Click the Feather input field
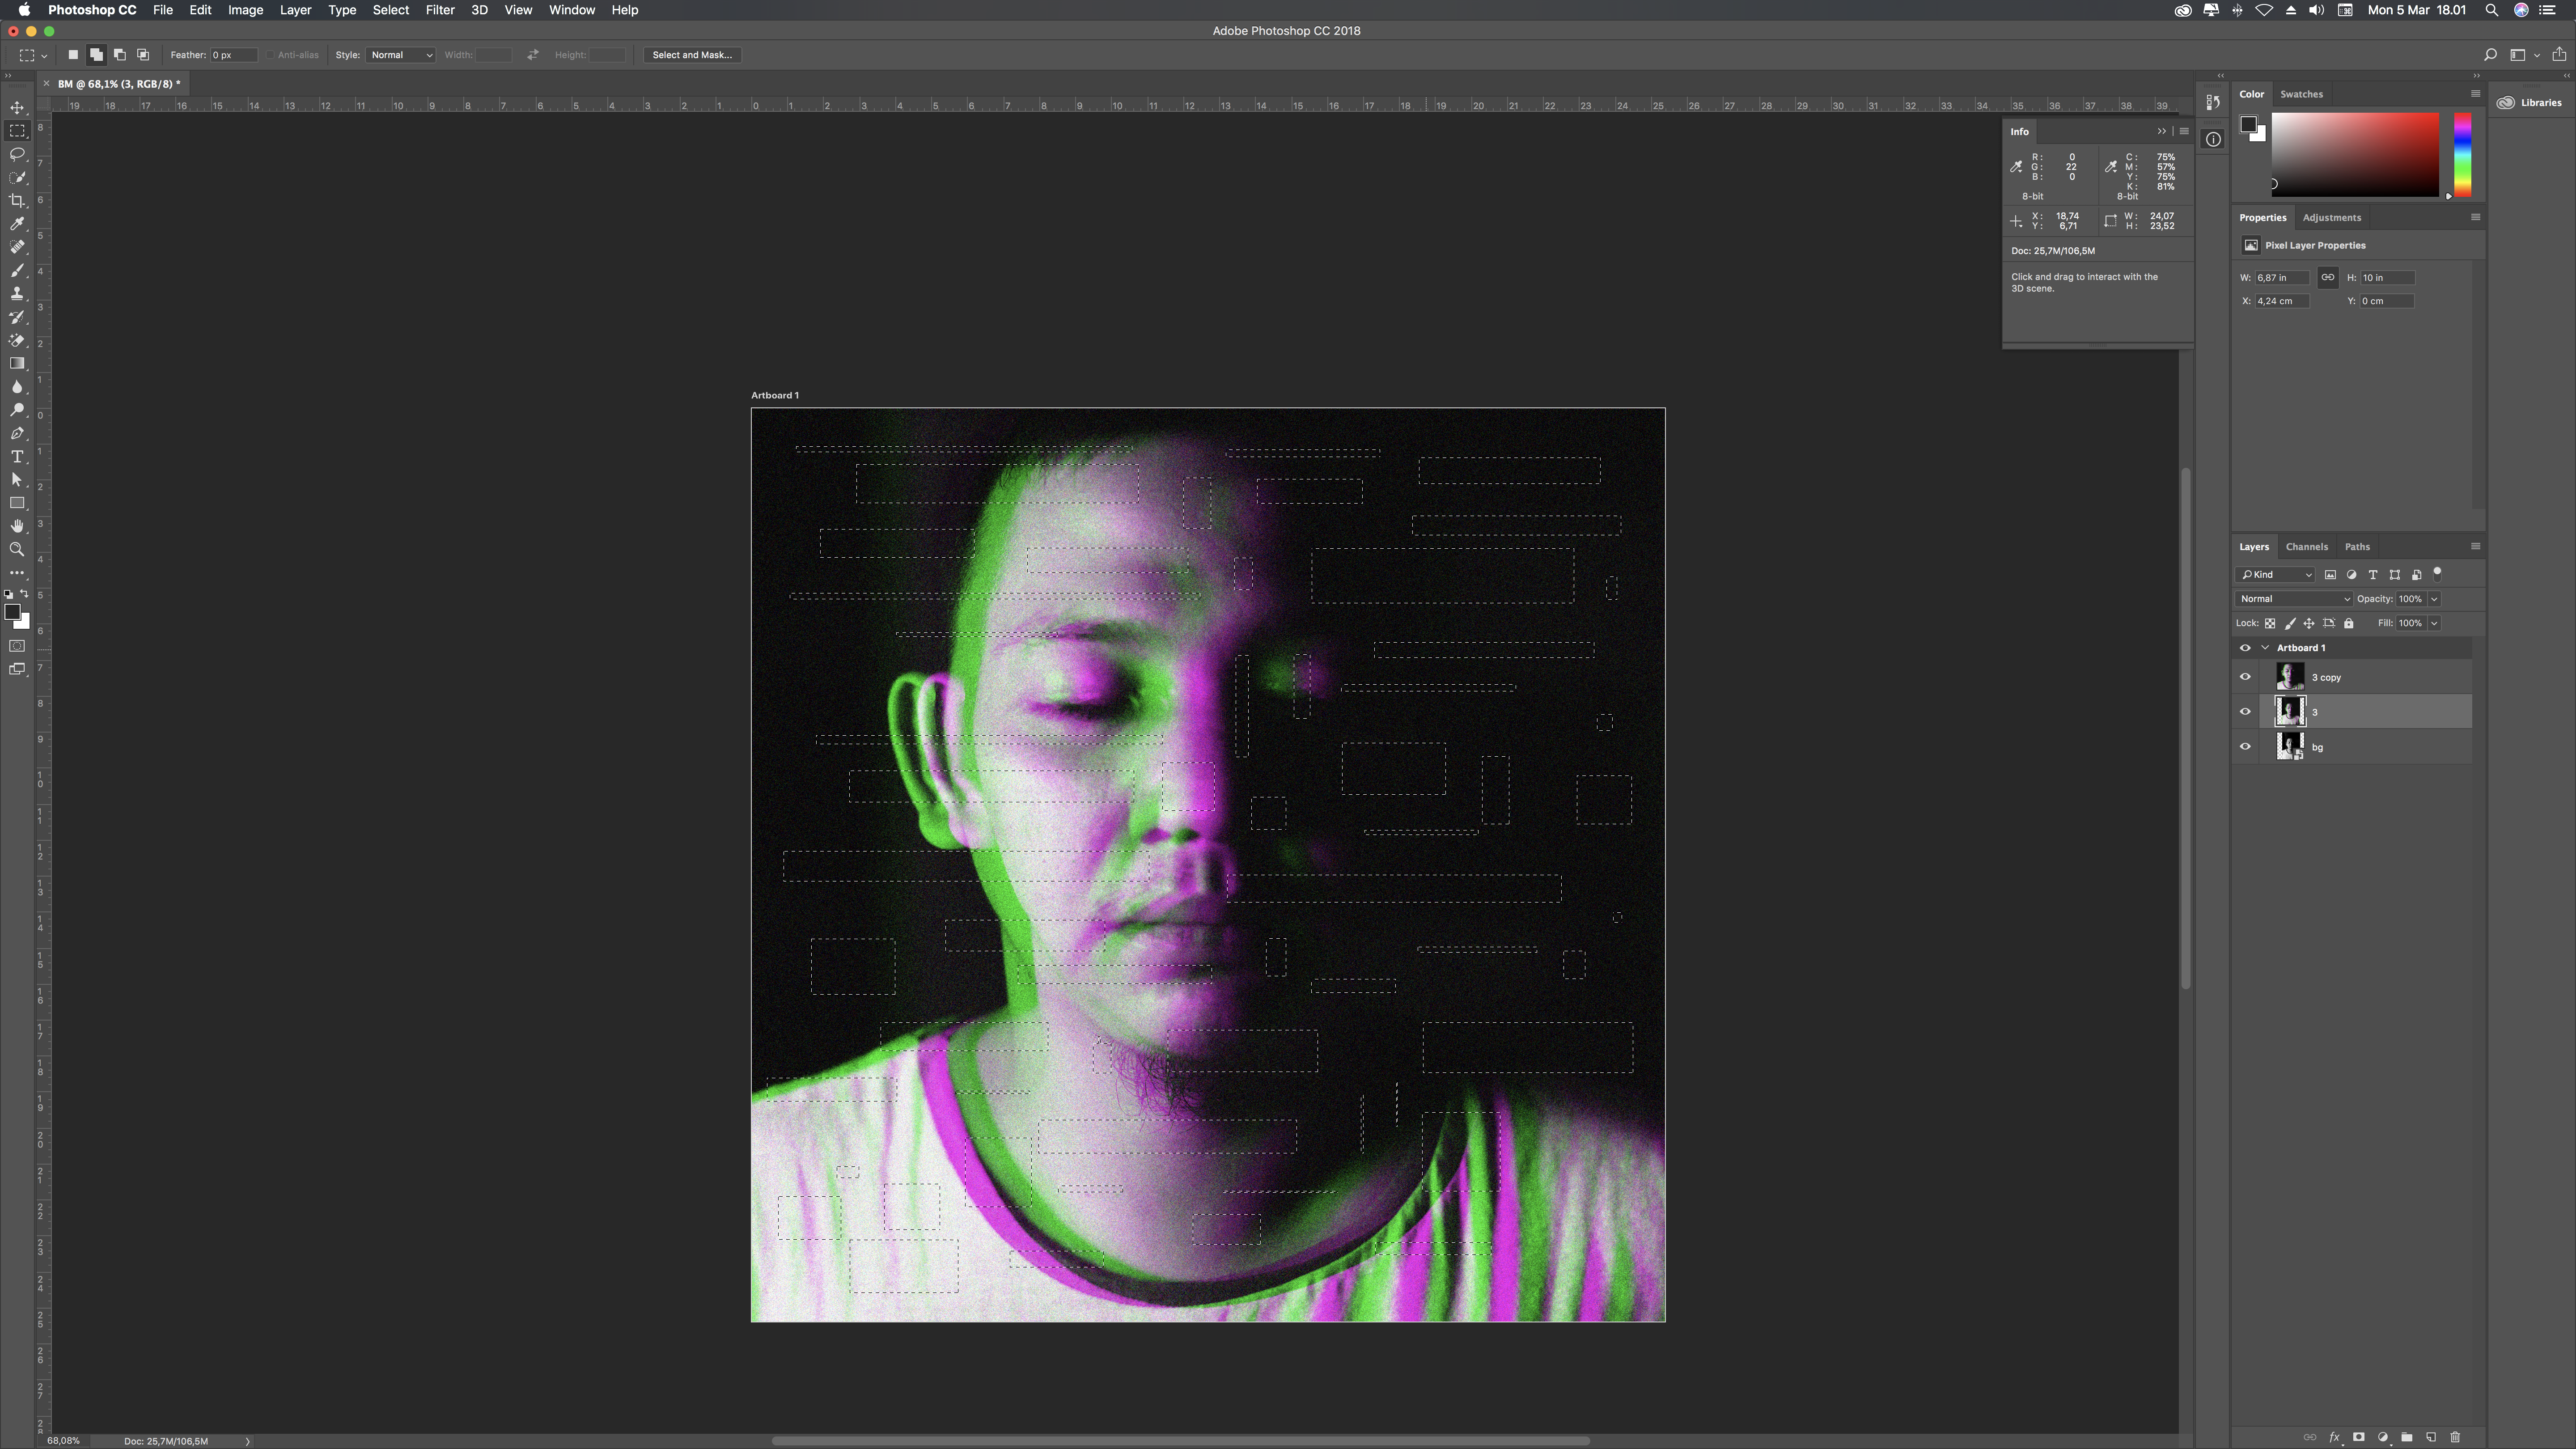 233,55
